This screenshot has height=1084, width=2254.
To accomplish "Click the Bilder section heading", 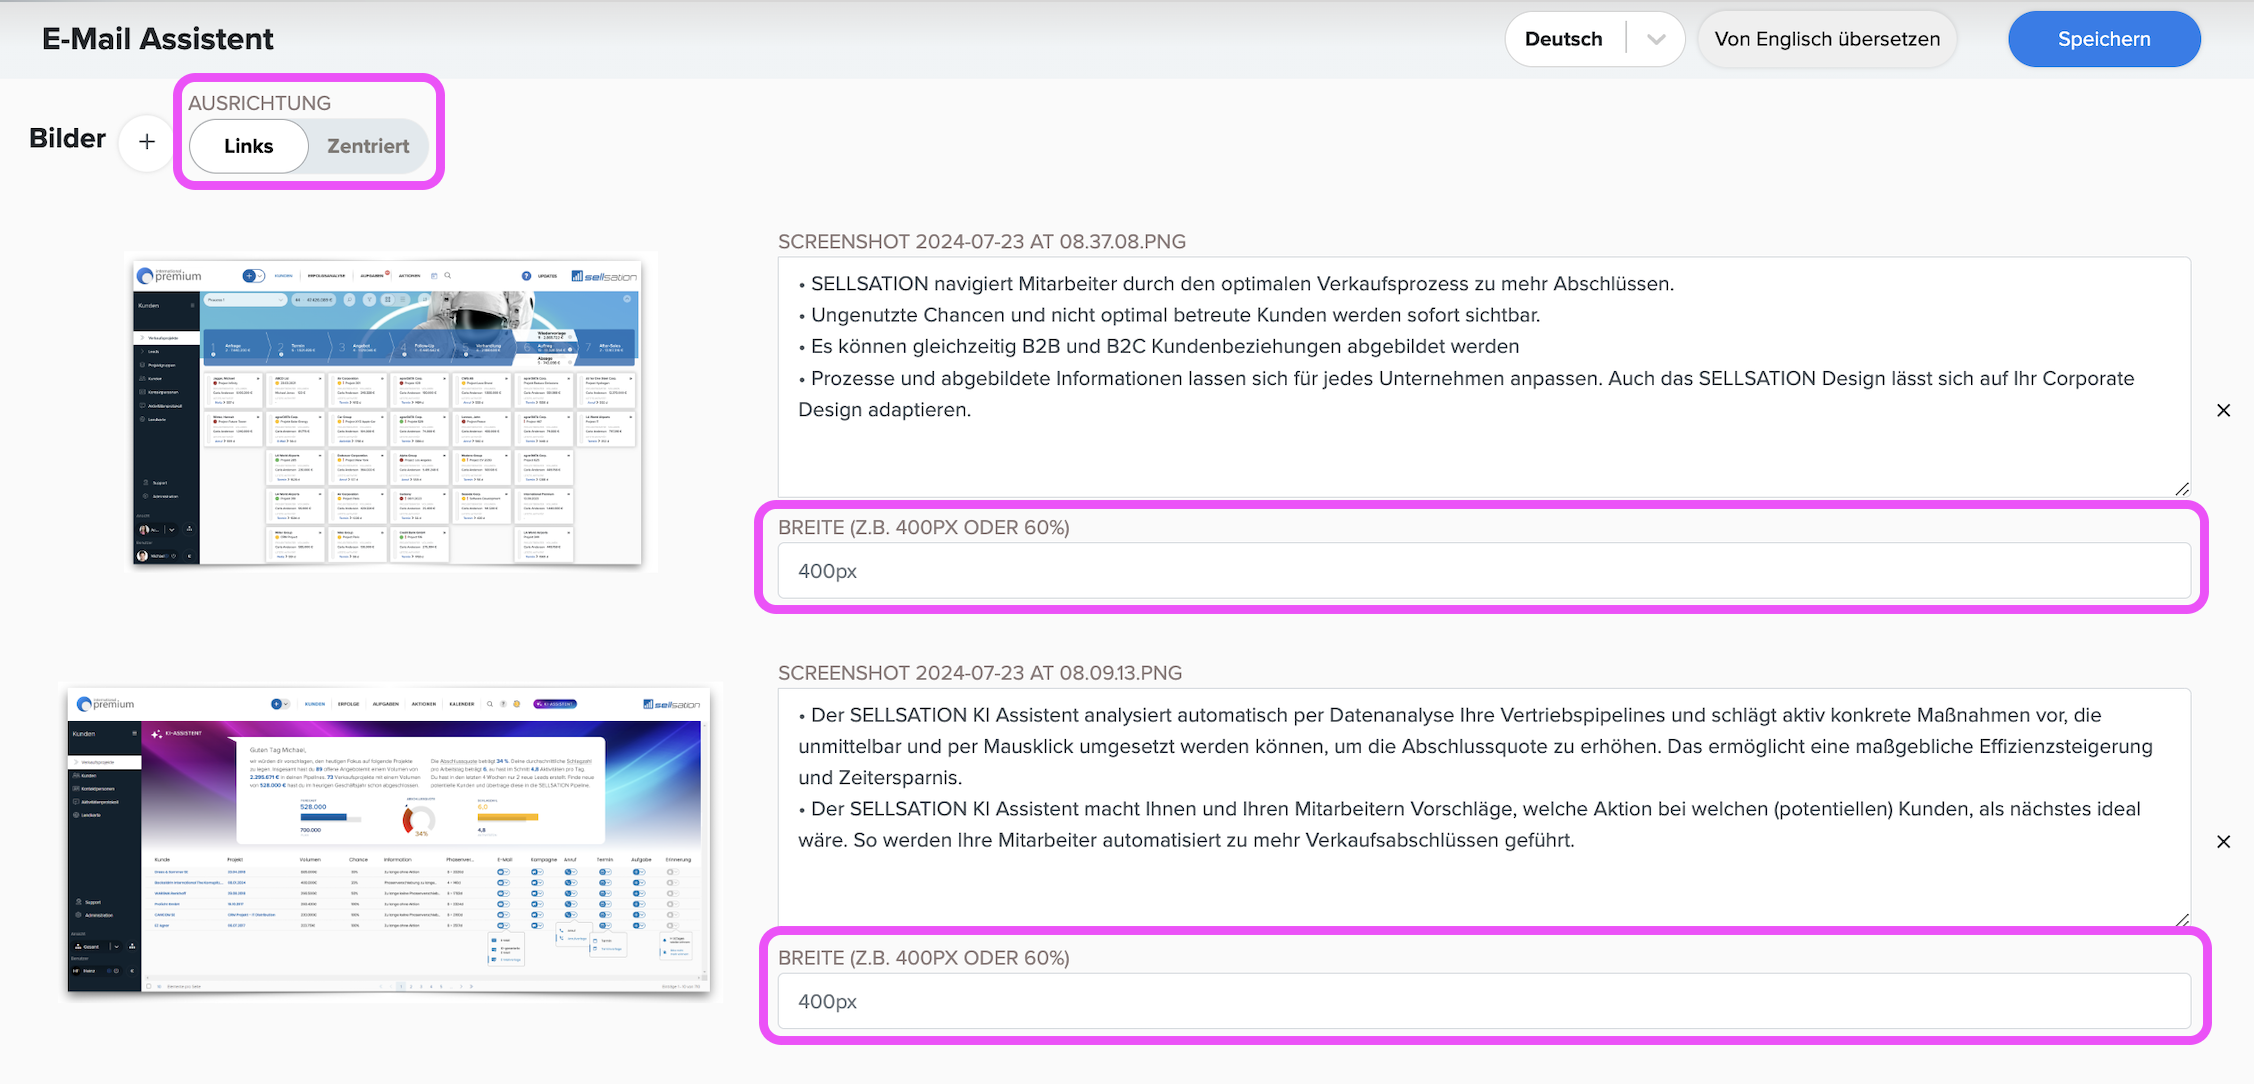I will 67,138.
